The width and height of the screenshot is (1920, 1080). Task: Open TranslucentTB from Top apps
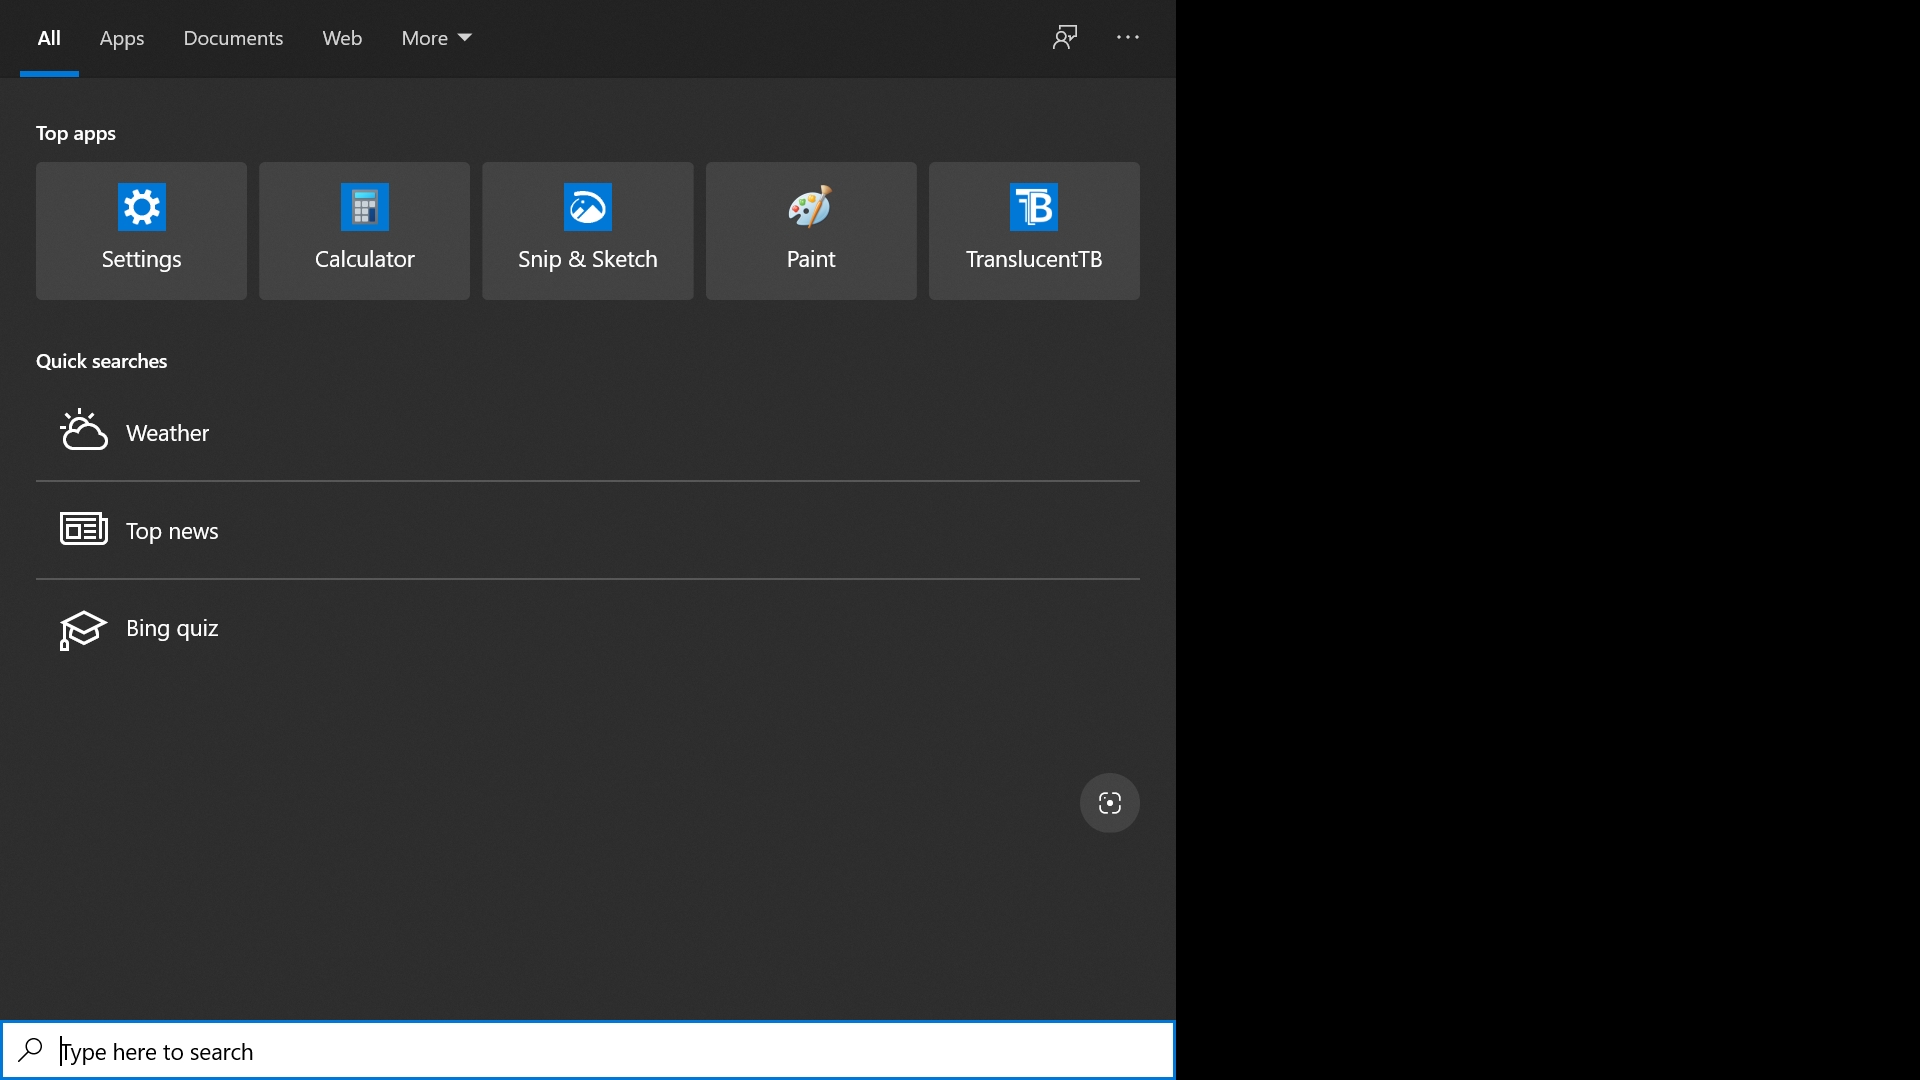tap(1033, 230)
